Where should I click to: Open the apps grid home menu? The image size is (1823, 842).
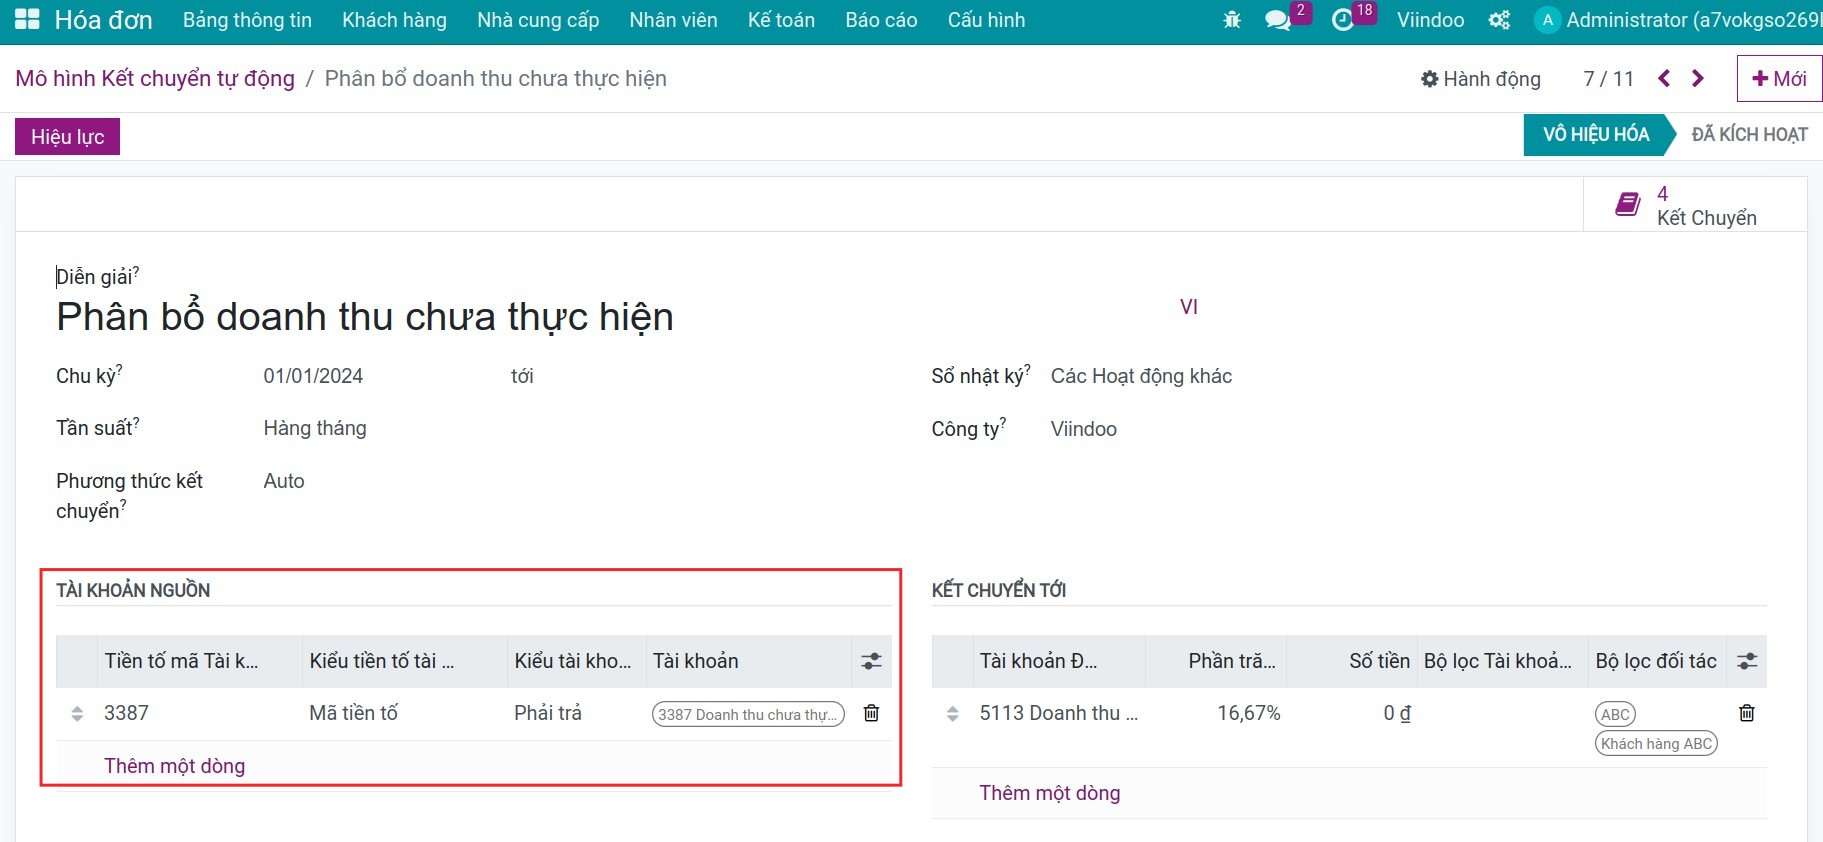click(27, 19)
